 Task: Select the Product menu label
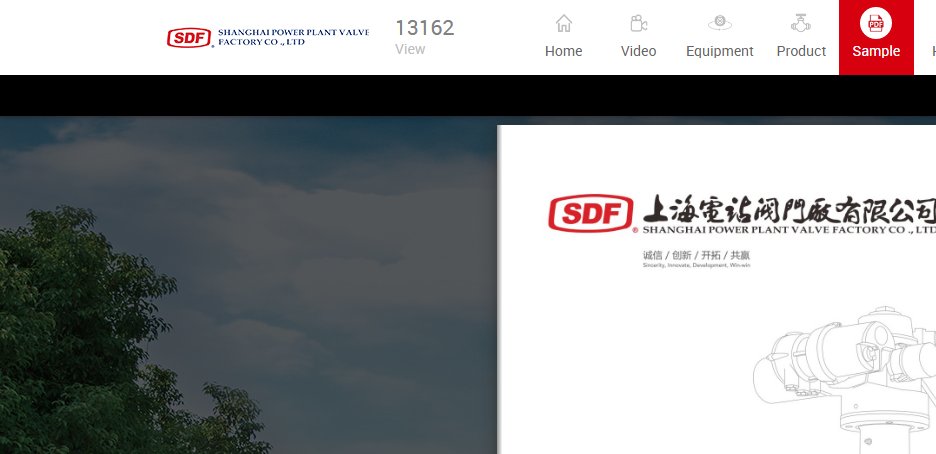(801, 51)
